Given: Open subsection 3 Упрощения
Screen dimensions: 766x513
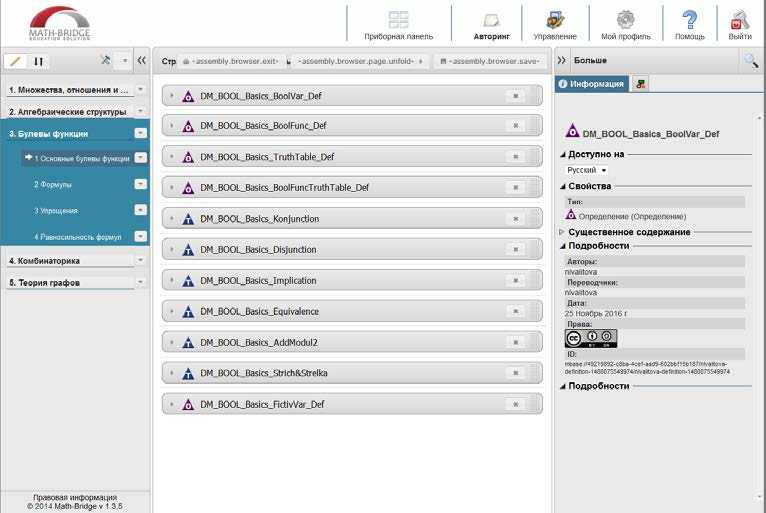Looking at the screenshot, I should point(56,211).
